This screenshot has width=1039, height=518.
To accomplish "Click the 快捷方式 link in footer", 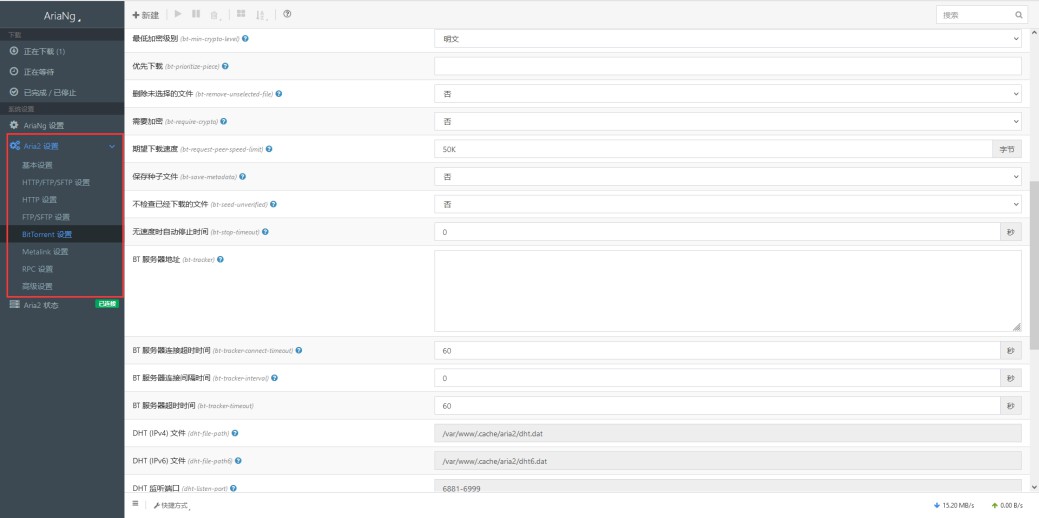I will click(x=171, y=506).
